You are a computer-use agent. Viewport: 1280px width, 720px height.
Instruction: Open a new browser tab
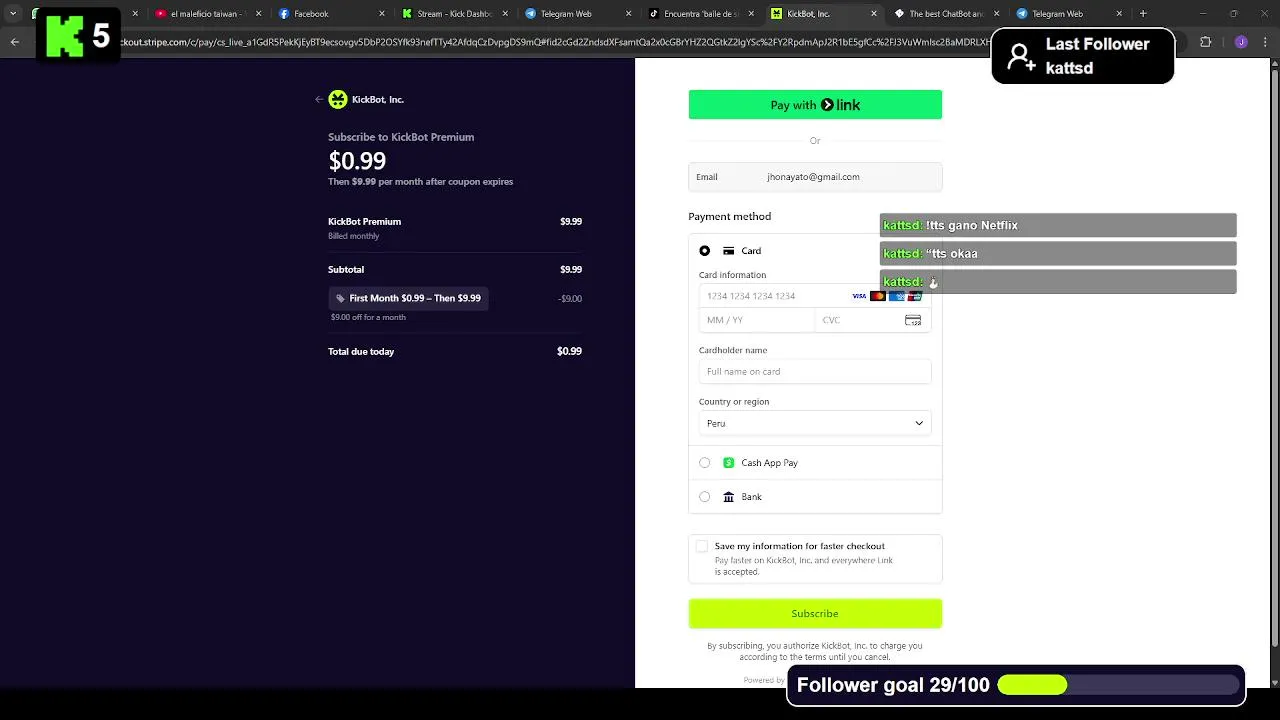pos(1144,14)
